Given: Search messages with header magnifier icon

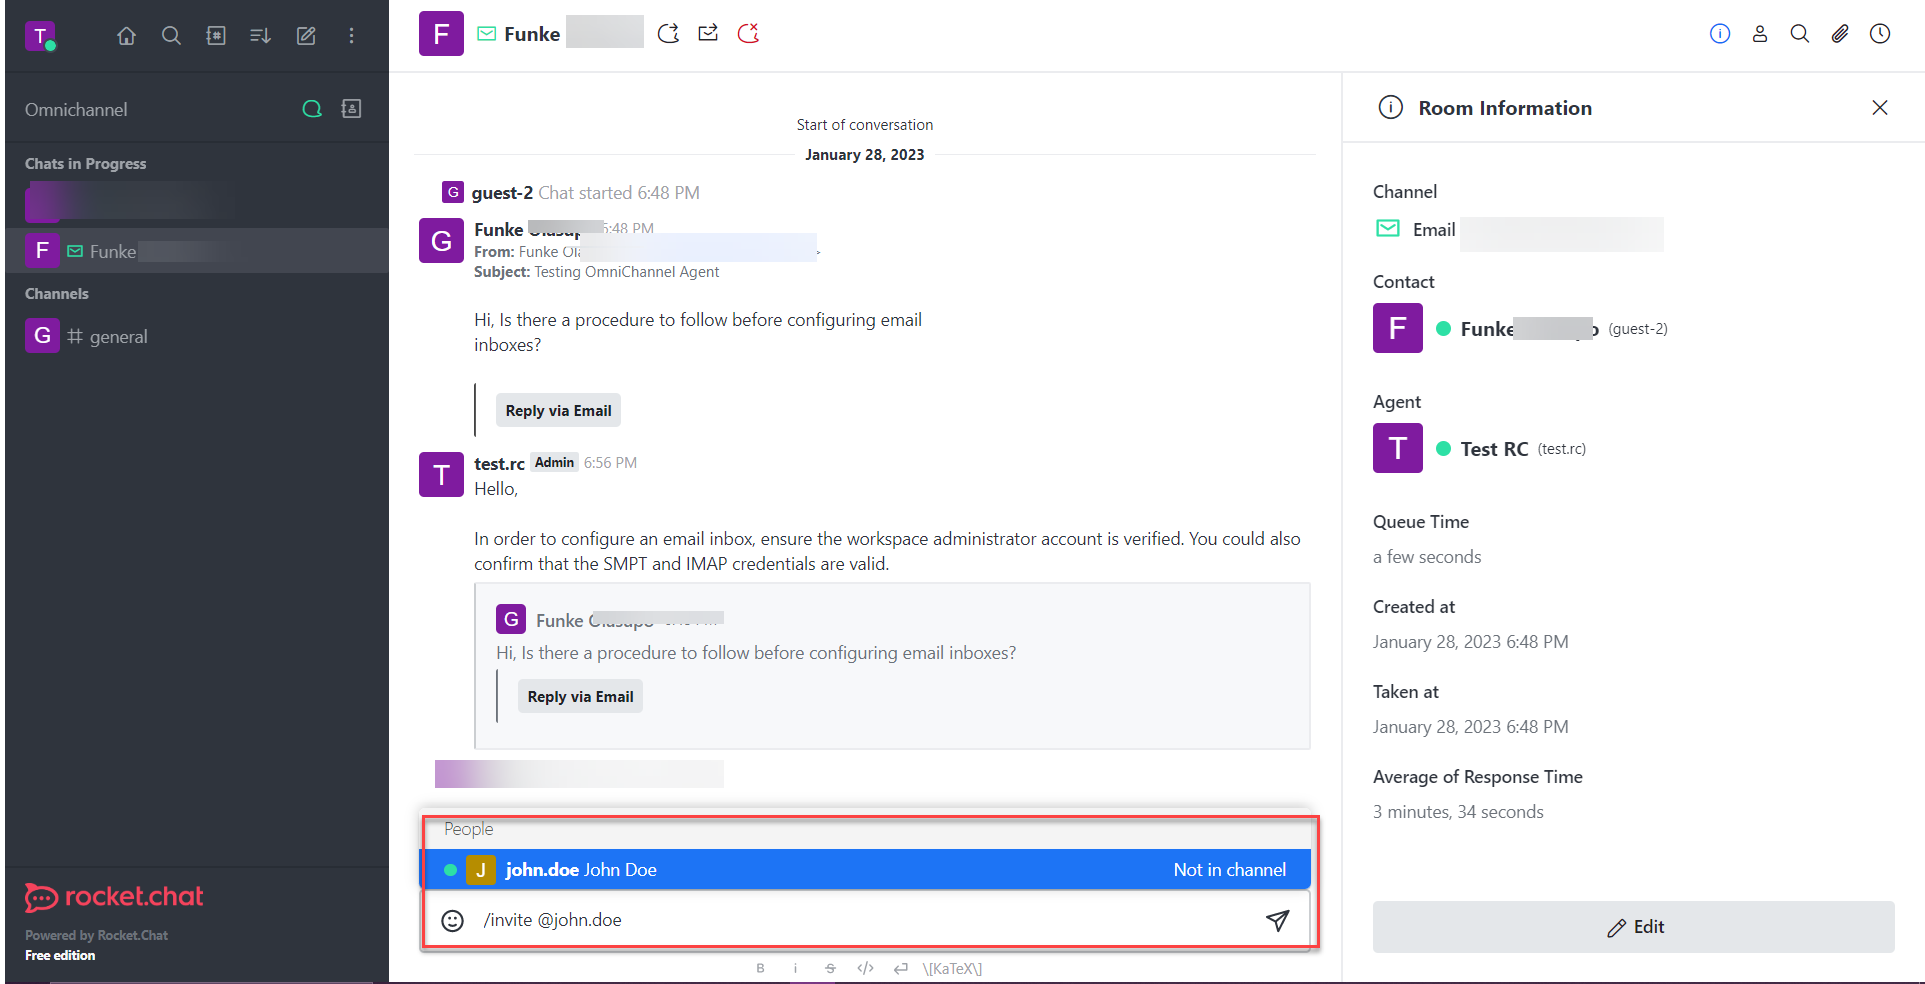Looking at the screenshot, I should point(1800,34).
